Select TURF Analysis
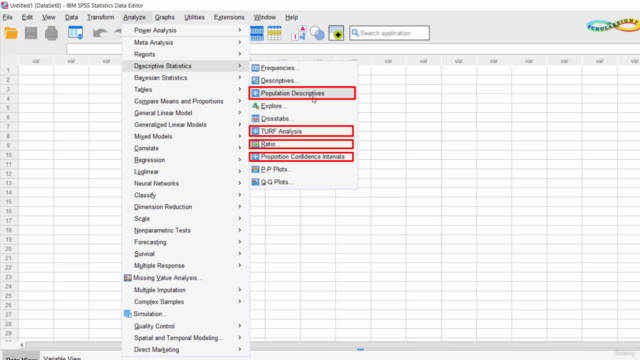Image resolution: width=640 pixels, height=360 pixels. point(301,131)
